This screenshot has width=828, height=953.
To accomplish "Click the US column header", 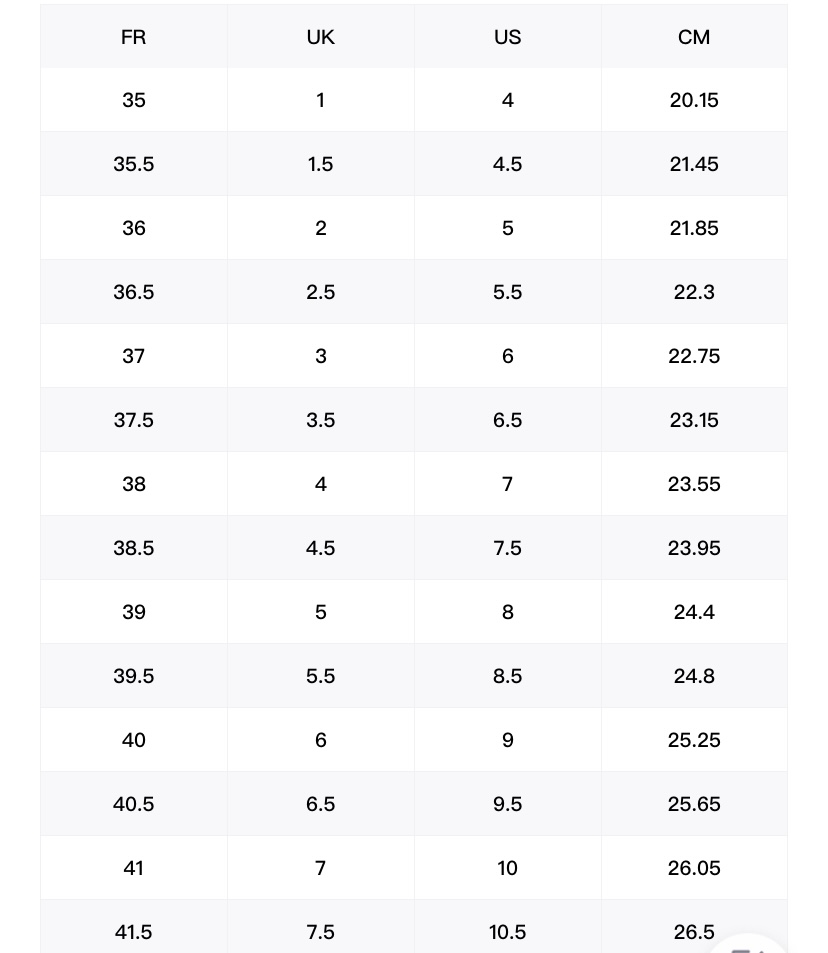I will 507,37.
